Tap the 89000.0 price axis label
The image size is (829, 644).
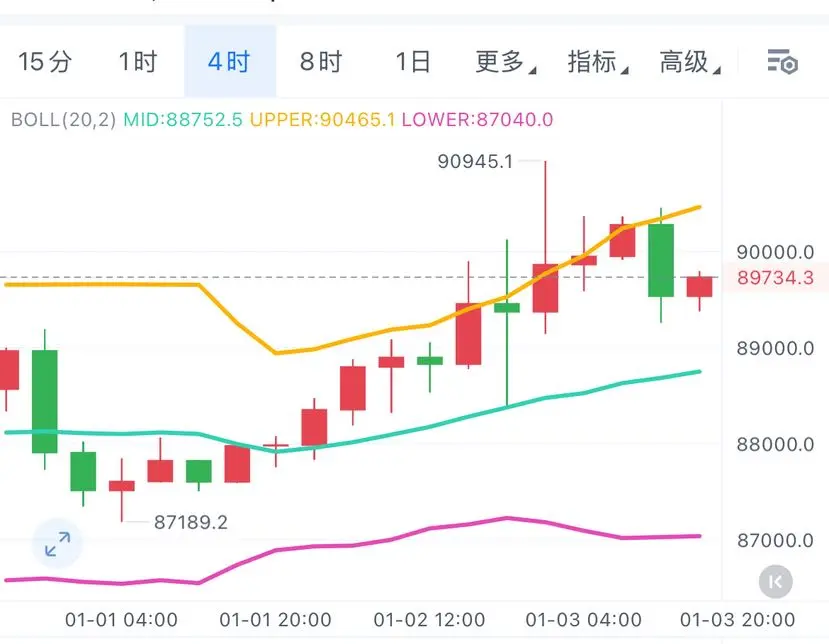(x=775, y=348)
